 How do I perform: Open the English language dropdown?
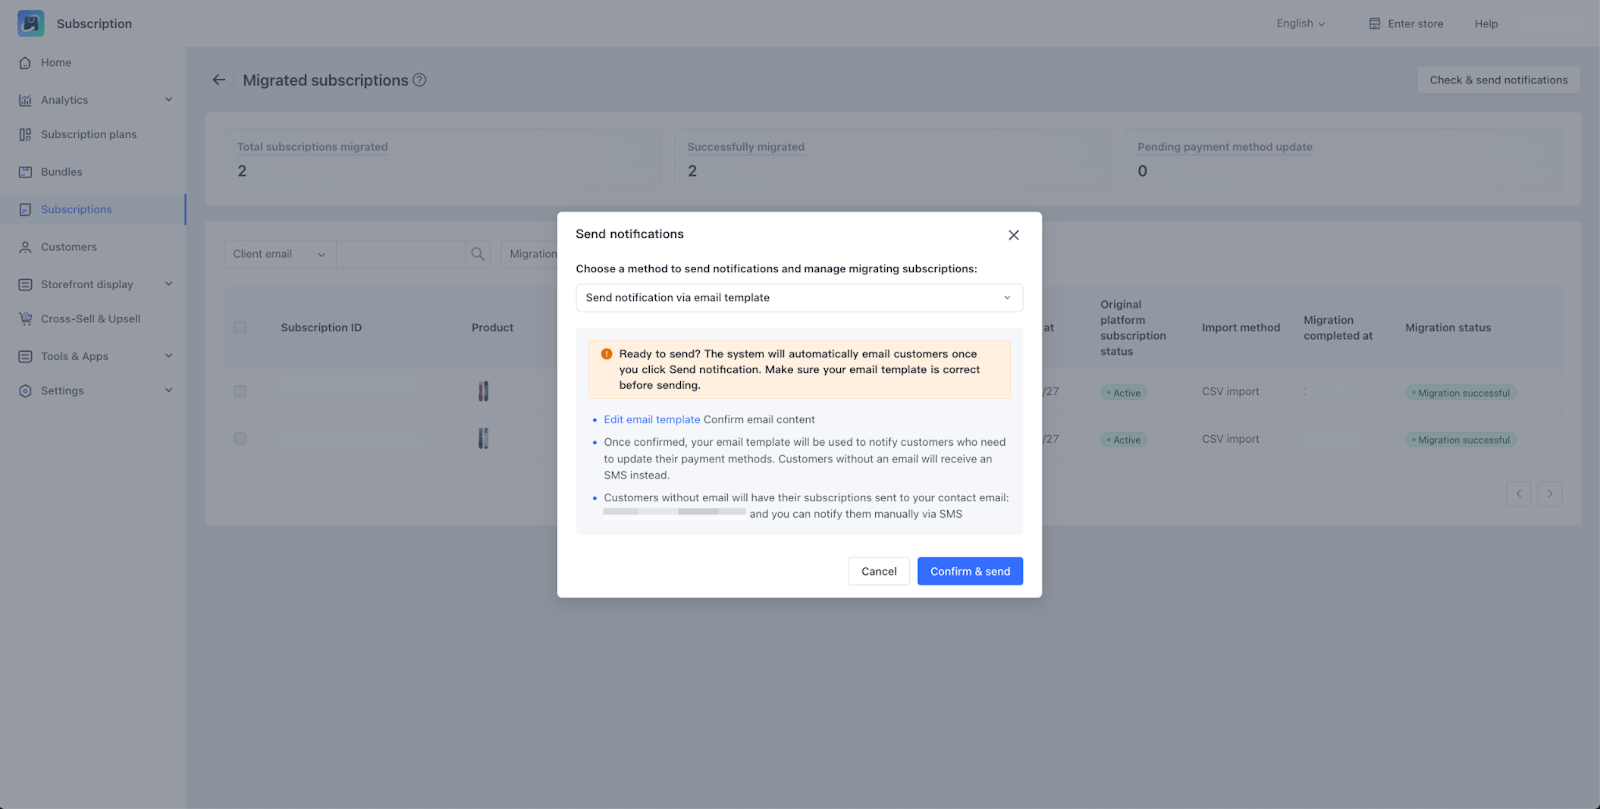coord(1300,24)
